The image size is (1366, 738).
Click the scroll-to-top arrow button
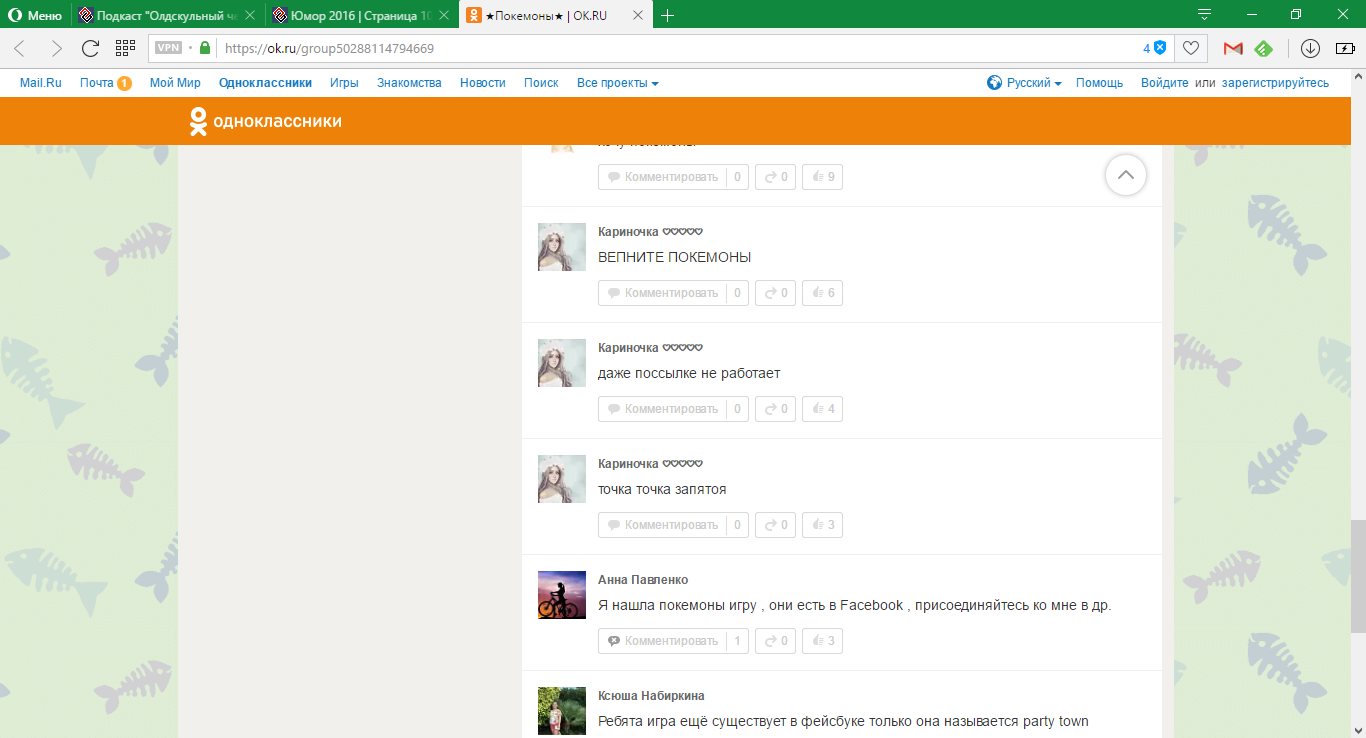[1126, 175]
